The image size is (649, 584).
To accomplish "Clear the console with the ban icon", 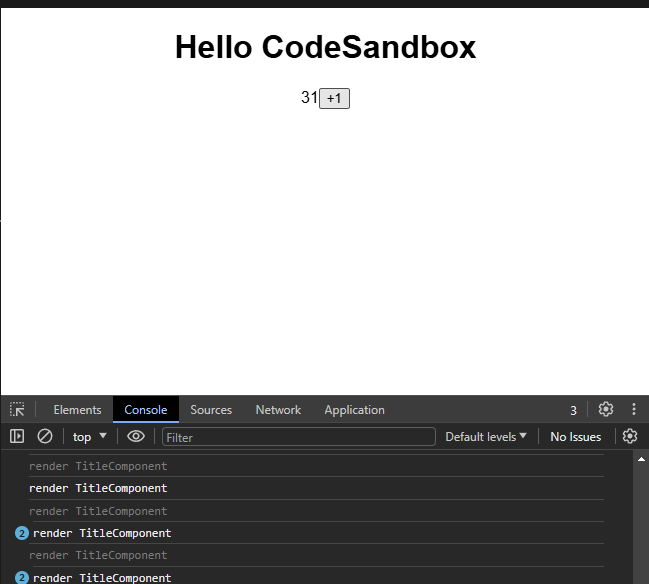I will (45, 436).
